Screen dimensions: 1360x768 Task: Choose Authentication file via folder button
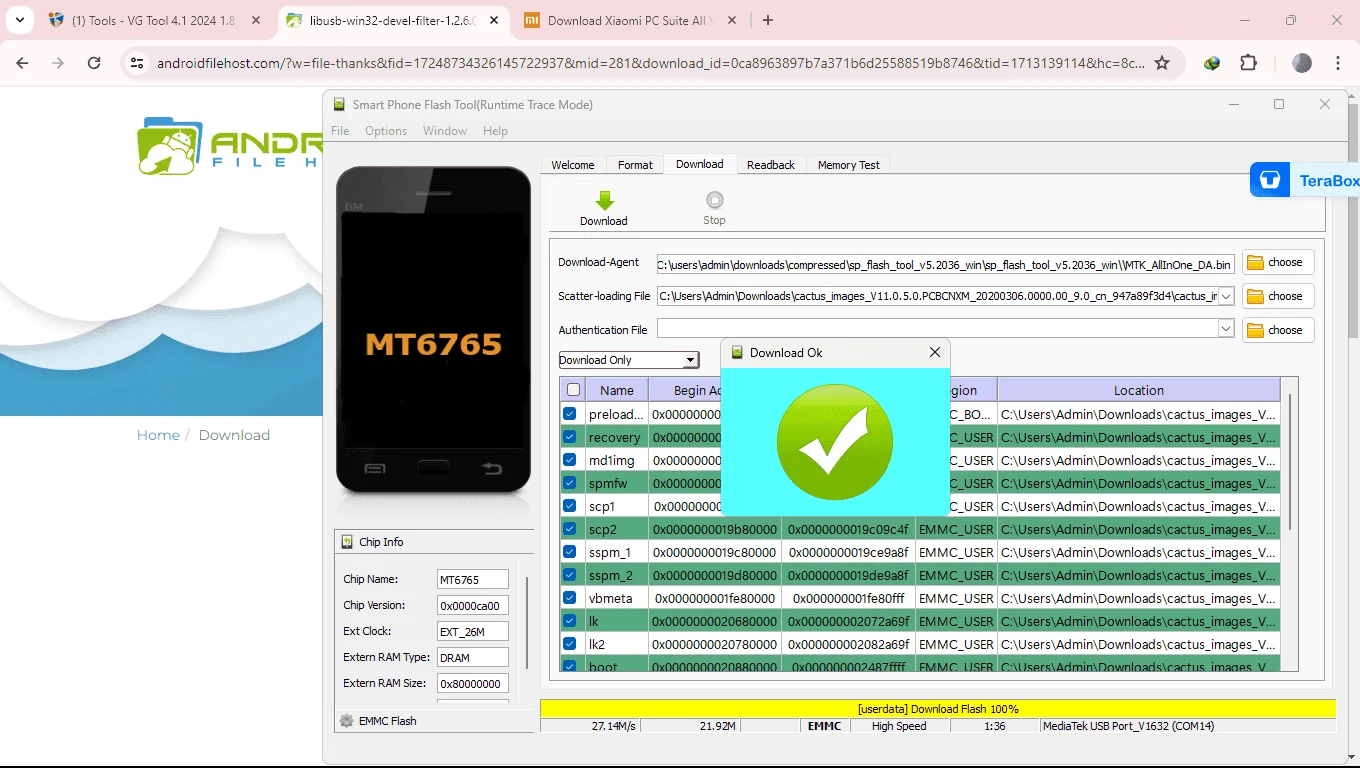click(x=1277, y=330)
